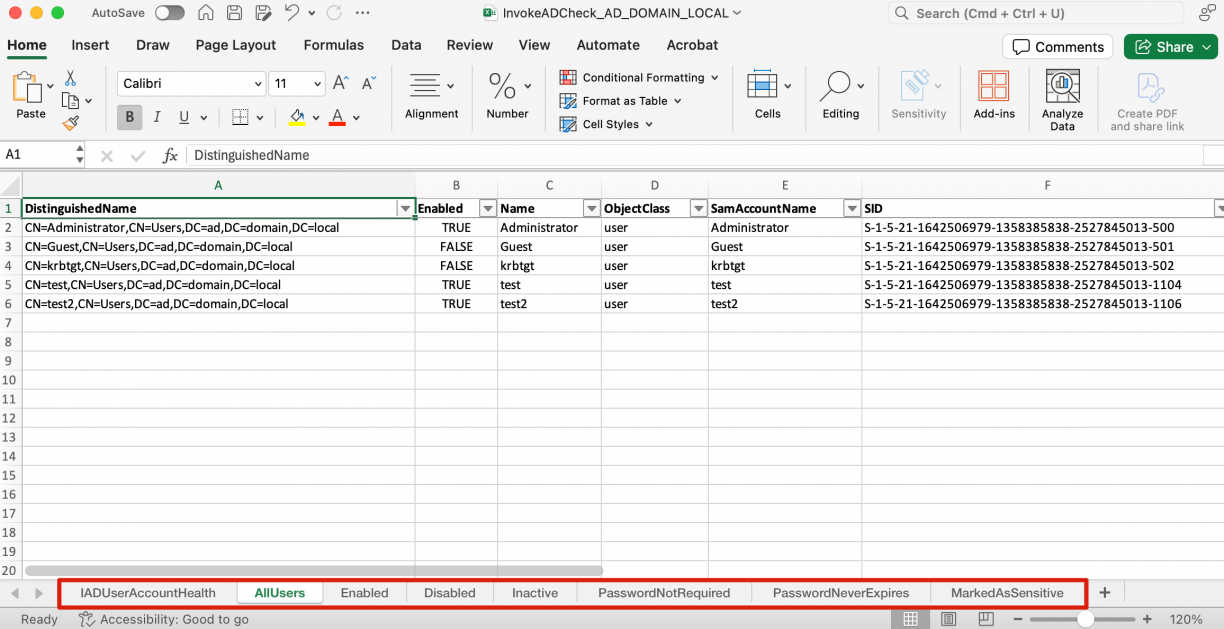The width and height of the screenshot is (1224, 629).
Task: Open the Formulas ribbon tab
Action: click(x=334, y=45)
